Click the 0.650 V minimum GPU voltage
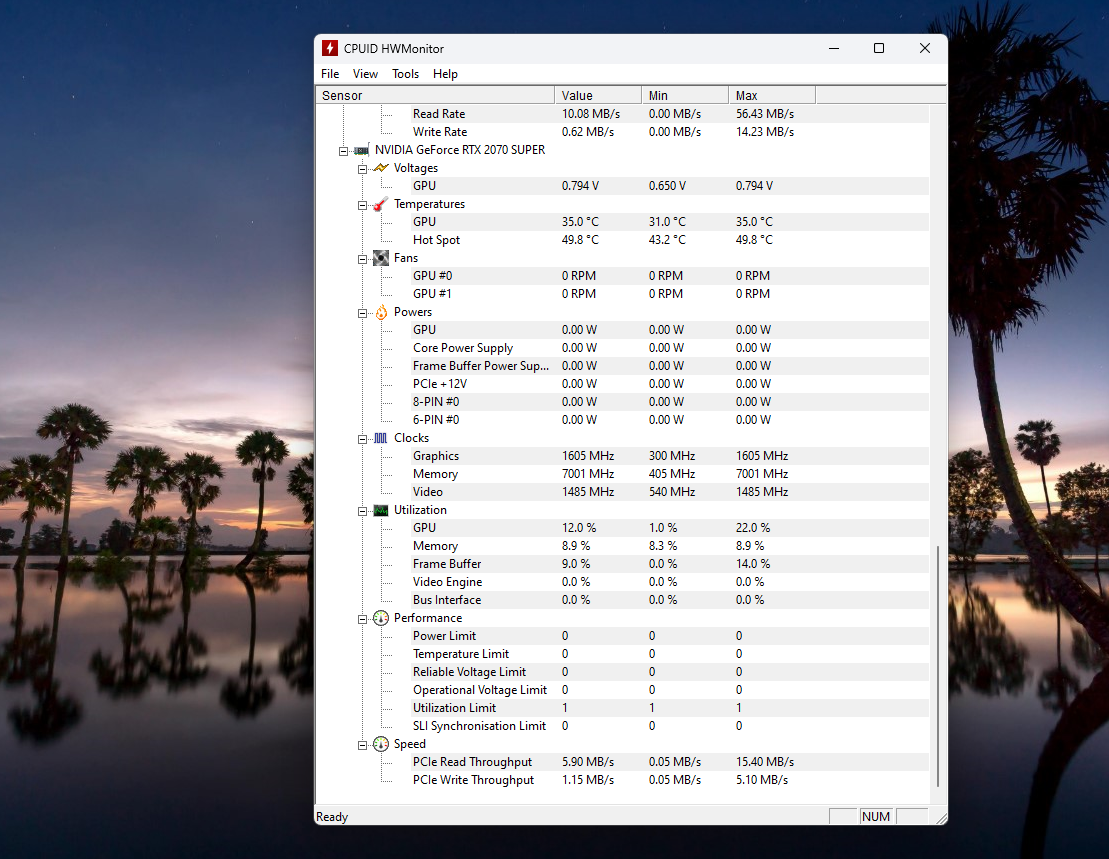The height and width of the screenshot is (859, 1109). click(667, 186)
